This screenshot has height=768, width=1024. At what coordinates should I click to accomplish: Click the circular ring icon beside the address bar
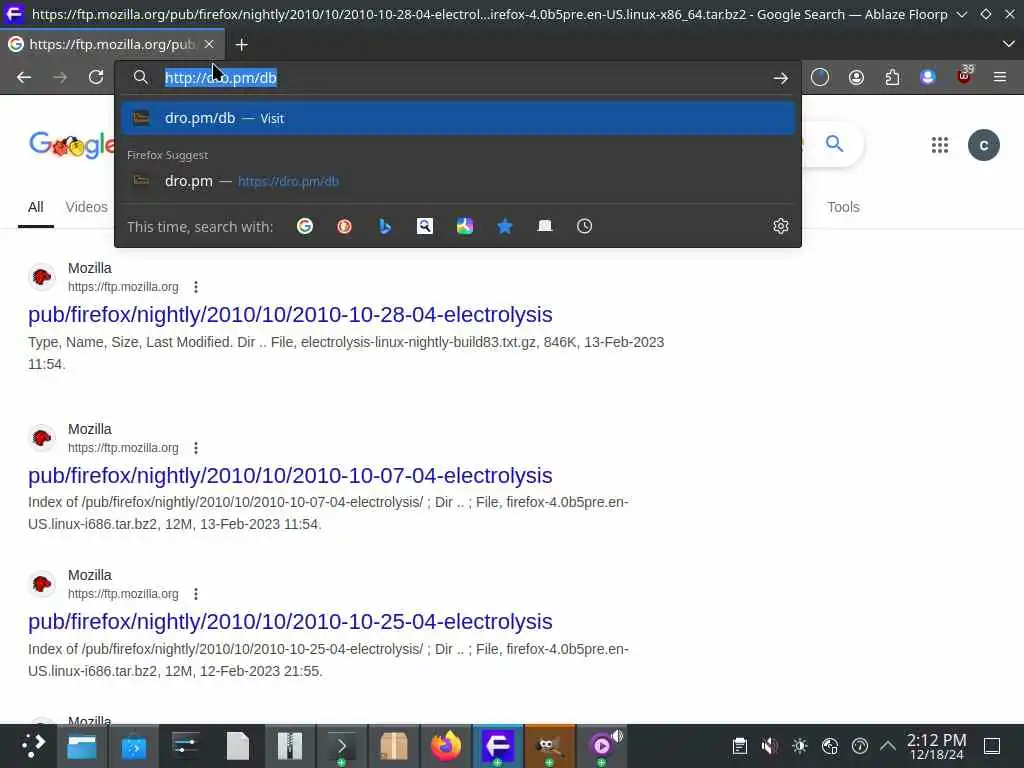point(820,78)
